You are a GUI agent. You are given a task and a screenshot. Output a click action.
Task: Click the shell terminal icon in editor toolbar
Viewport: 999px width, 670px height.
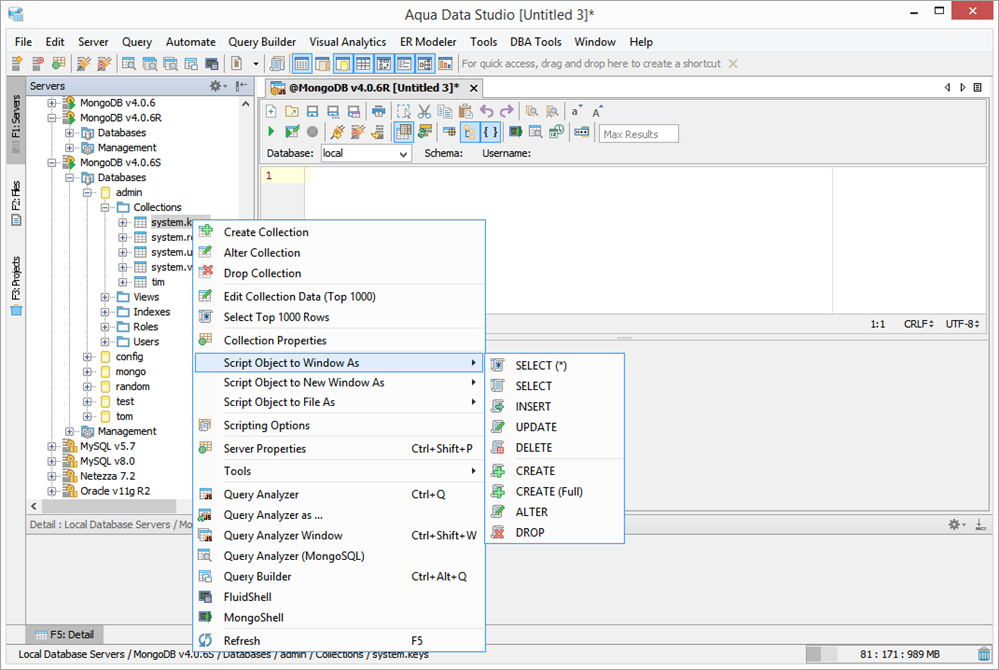516,132
